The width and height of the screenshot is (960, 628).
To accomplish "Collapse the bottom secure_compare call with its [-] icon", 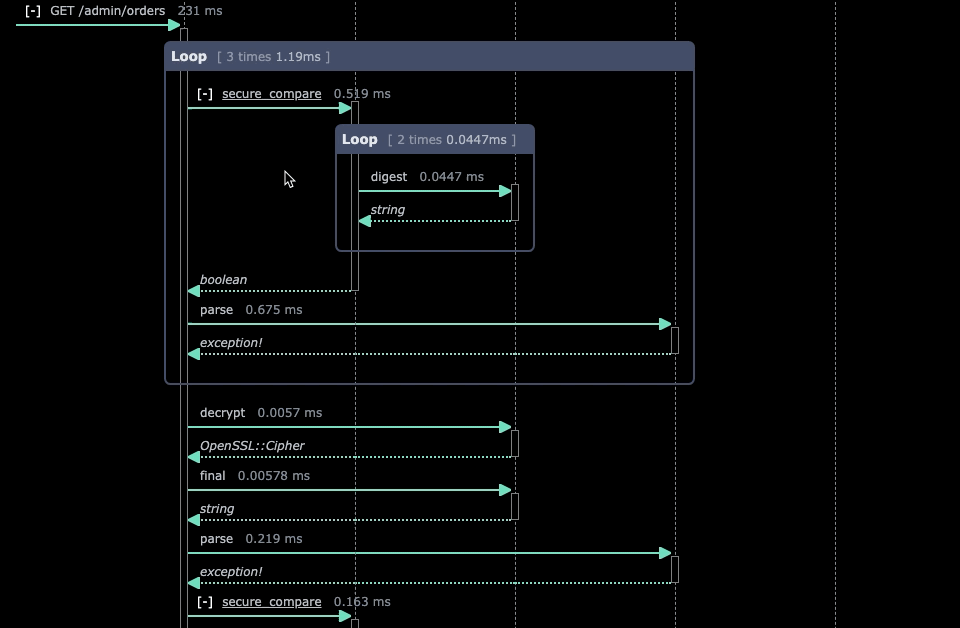I will [206, 601].
